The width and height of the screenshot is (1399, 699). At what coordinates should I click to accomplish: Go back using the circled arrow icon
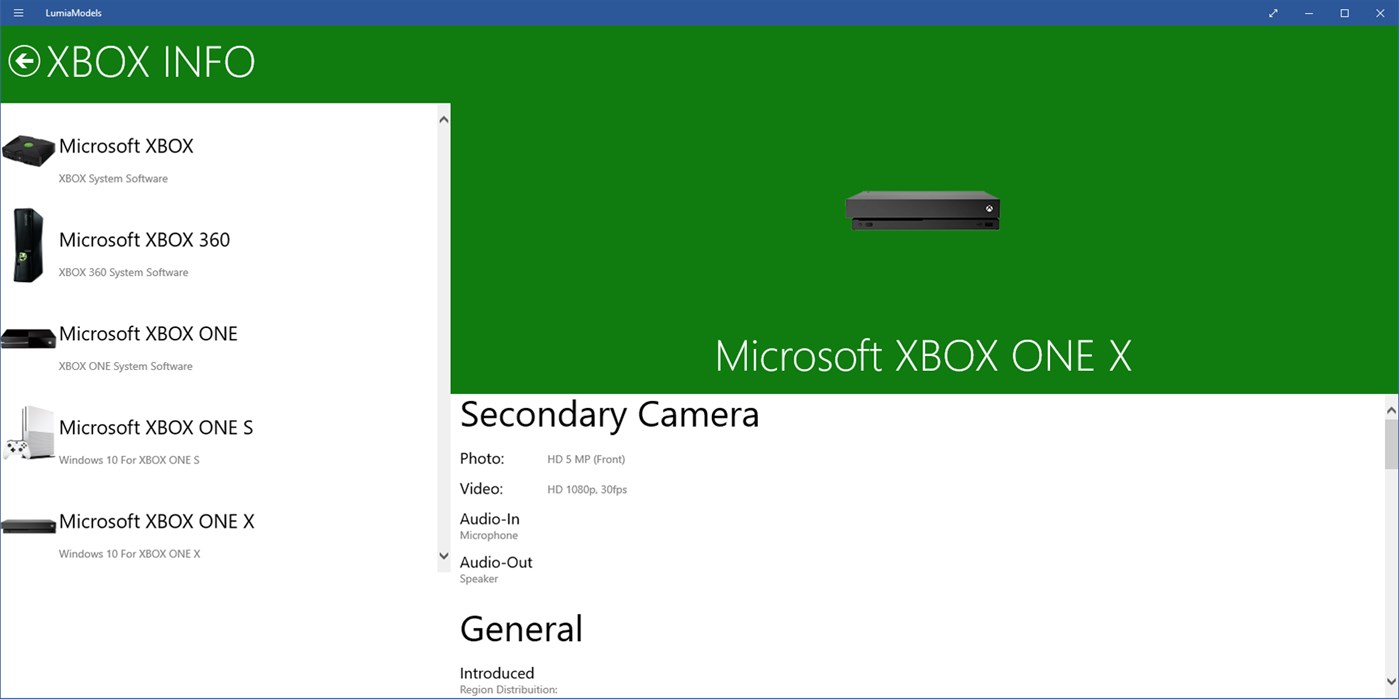click(x=24, y=62)
